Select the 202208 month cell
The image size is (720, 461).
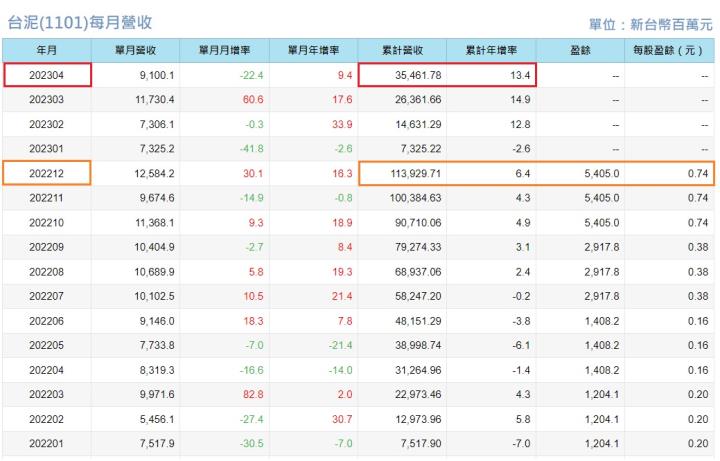47,272
